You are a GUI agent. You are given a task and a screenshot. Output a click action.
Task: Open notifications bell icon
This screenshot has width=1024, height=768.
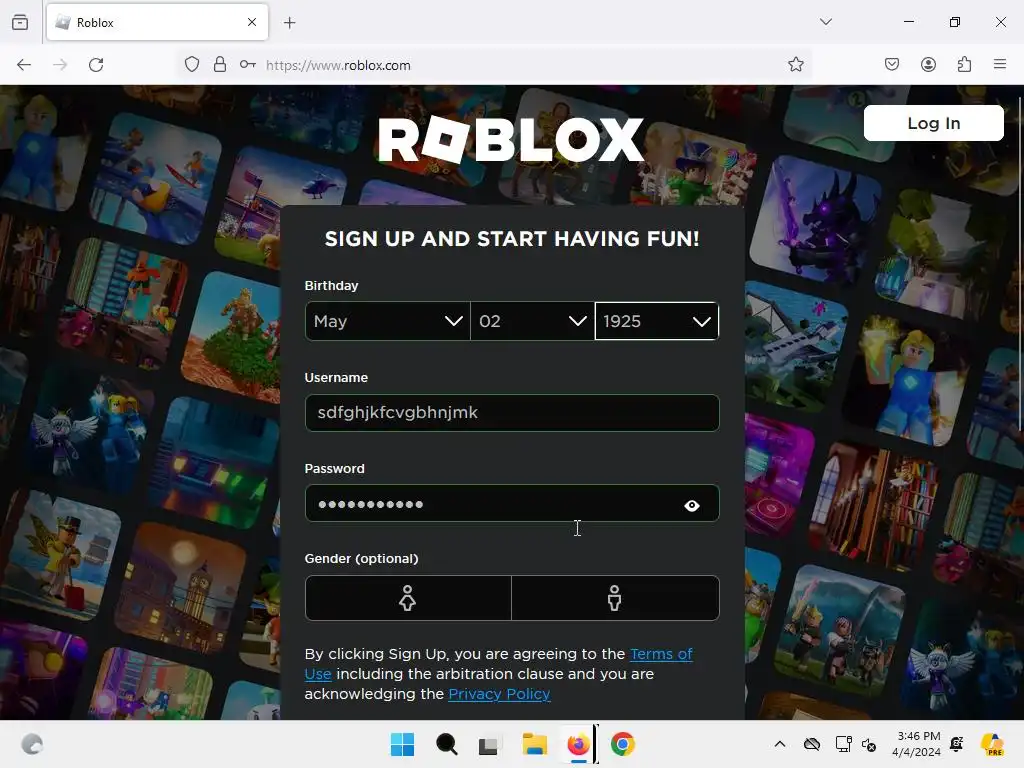(x=957, y=744)
